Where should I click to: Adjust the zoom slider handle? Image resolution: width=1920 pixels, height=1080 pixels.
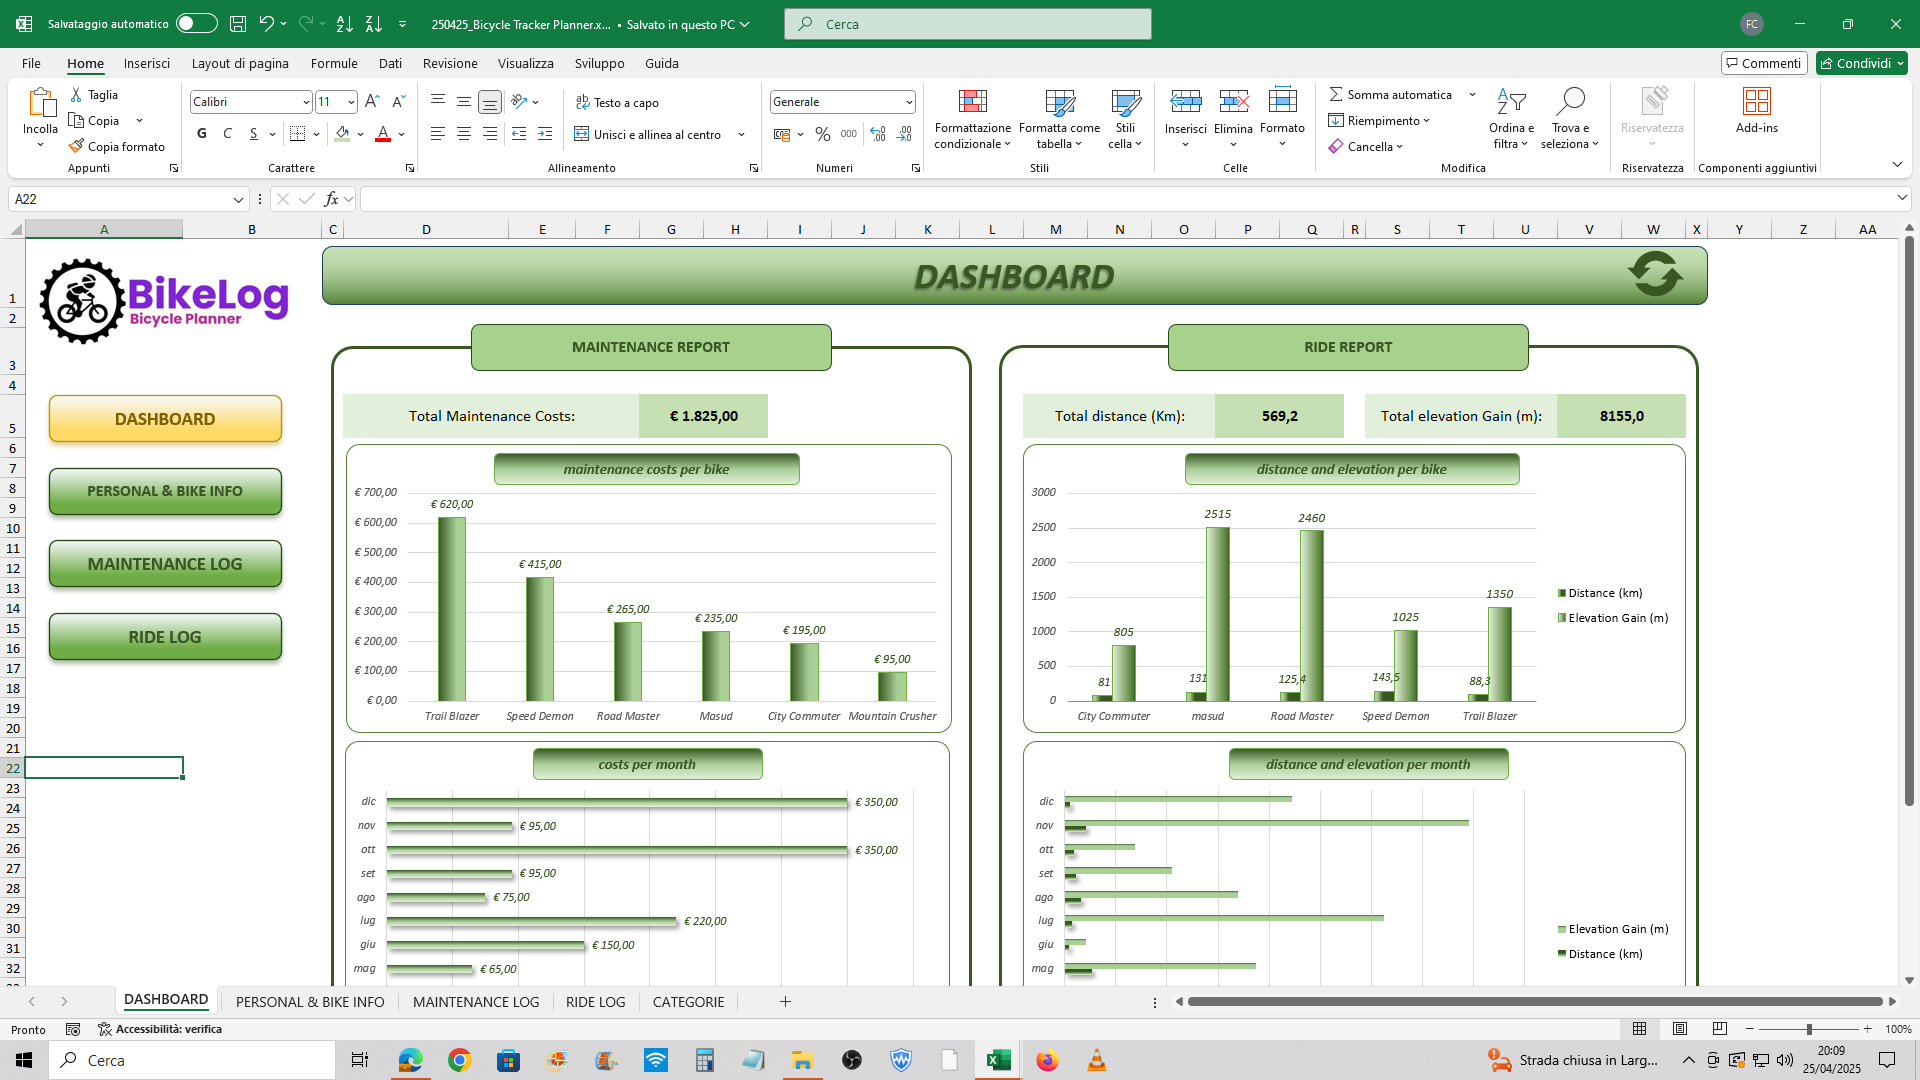tap(1808, 1029)
